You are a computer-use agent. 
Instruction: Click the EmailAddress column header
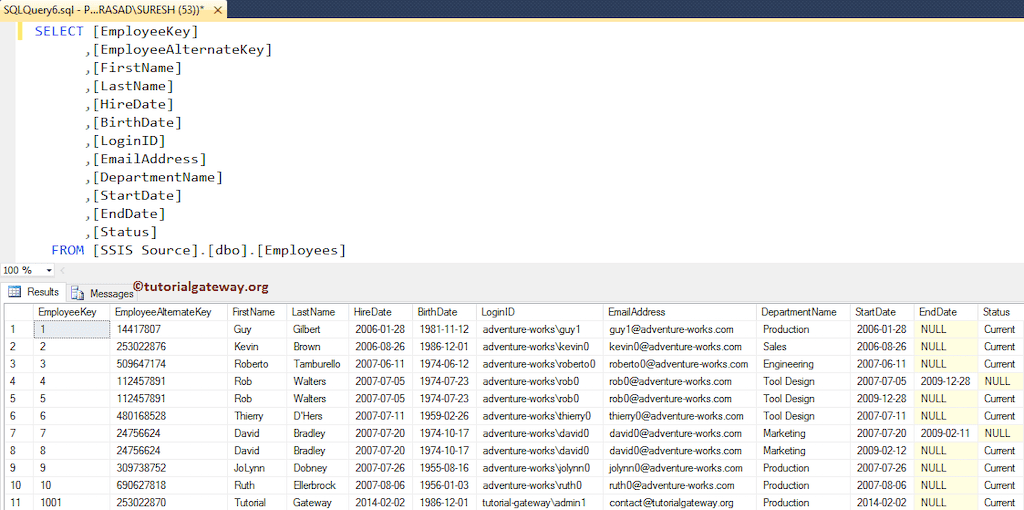(680, 312)
